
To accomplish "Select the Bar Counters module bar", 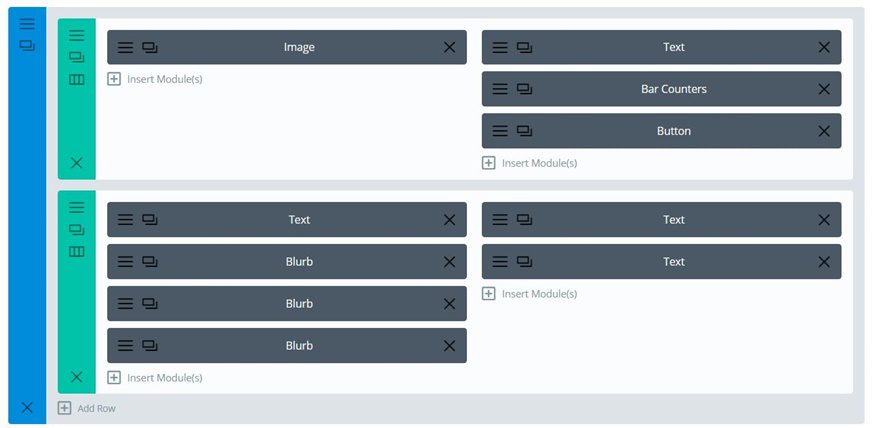I will click(673, 89).
